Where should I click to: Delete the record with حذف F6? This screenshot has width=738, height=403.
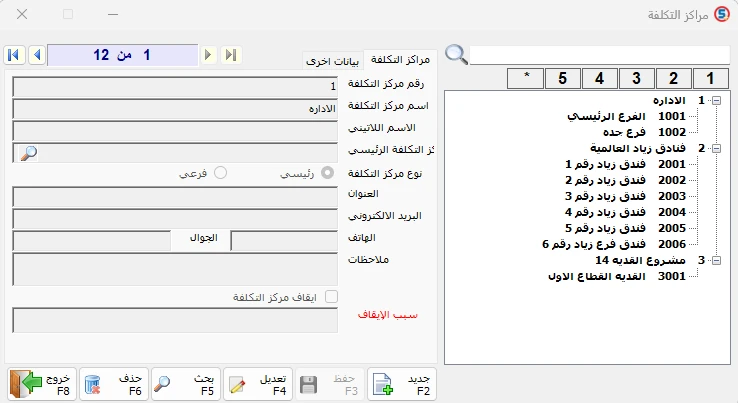point(114,384)
